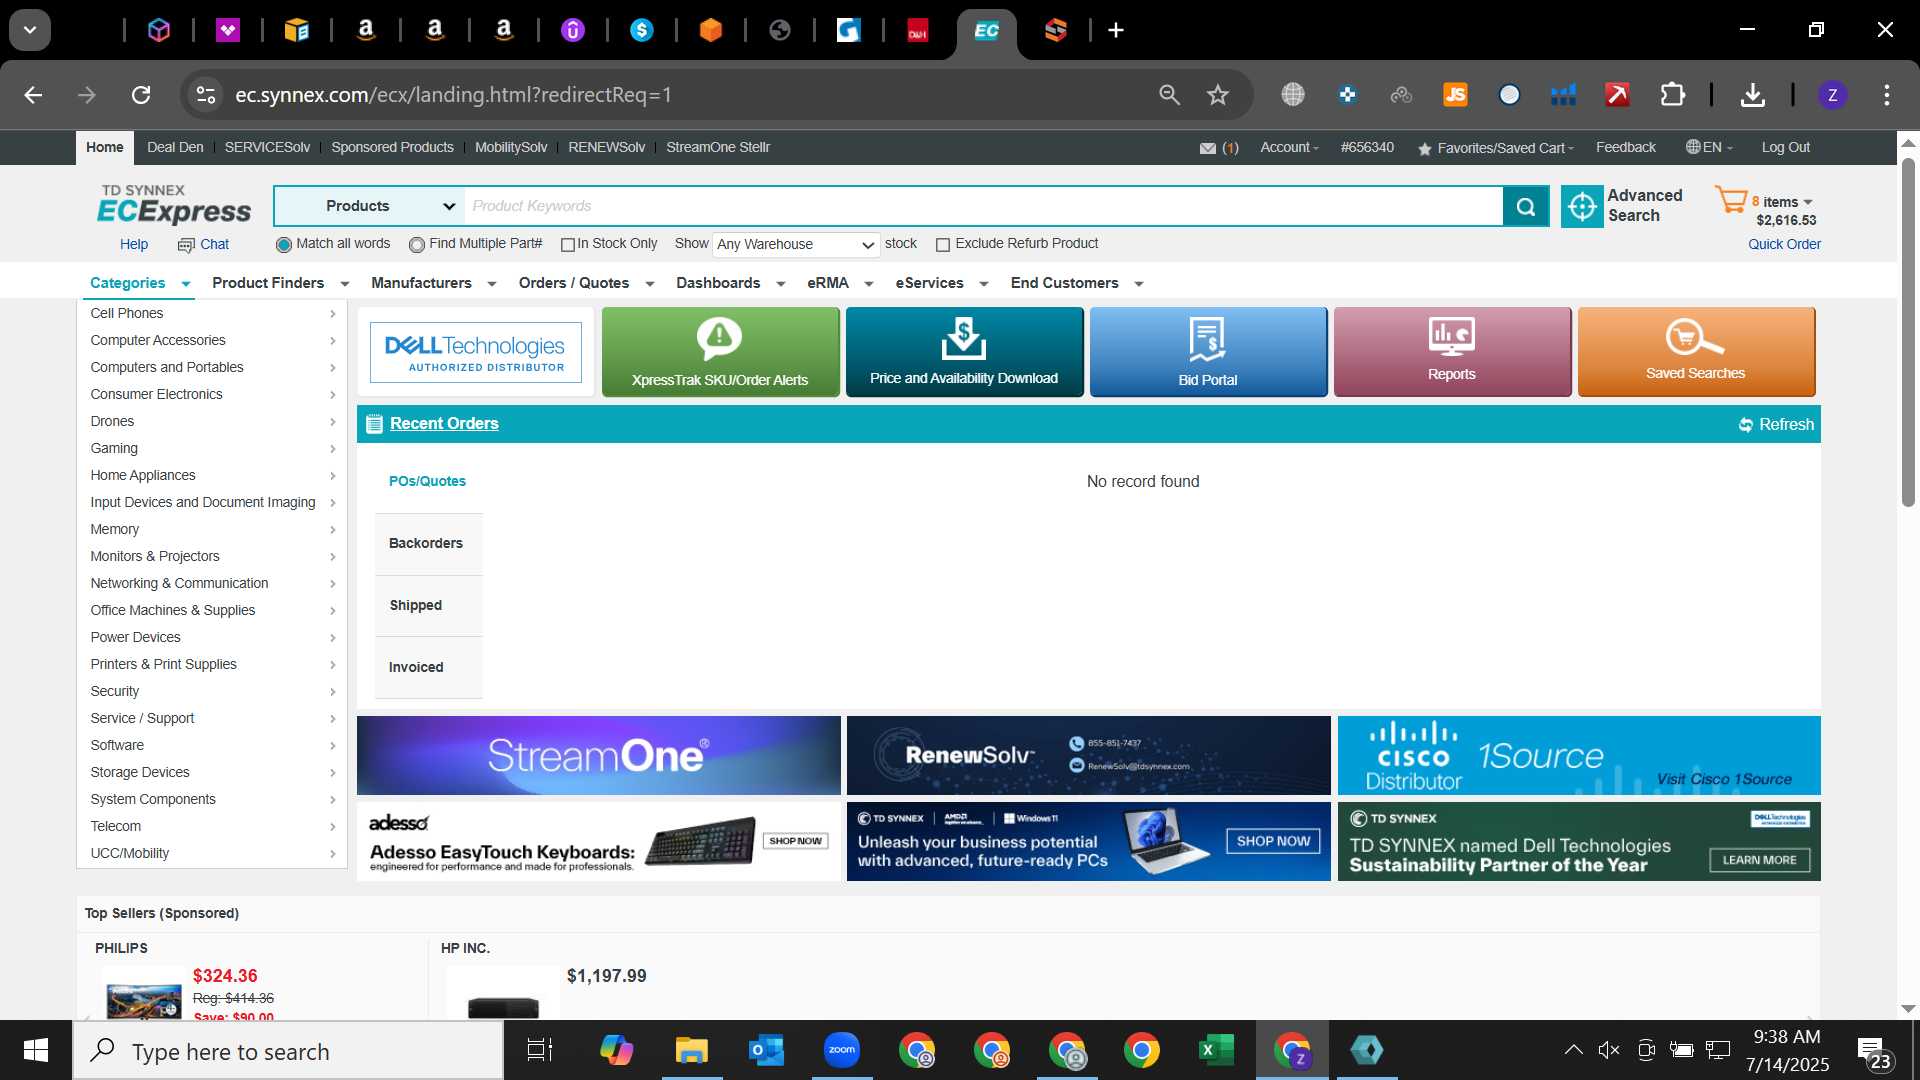This screenshot has height=1080, width=1920.
Task: Click the Quick Order link
Action: pos(1784,245)
